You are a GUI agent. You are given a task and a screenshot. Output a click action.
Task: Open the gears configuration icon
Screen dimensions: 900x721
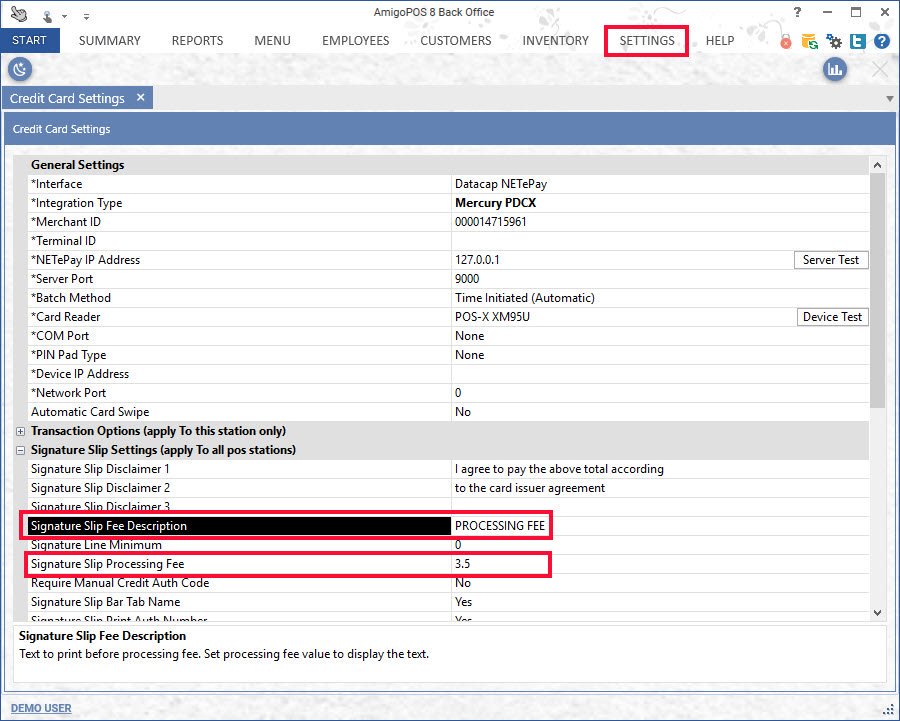coord(834,42)
